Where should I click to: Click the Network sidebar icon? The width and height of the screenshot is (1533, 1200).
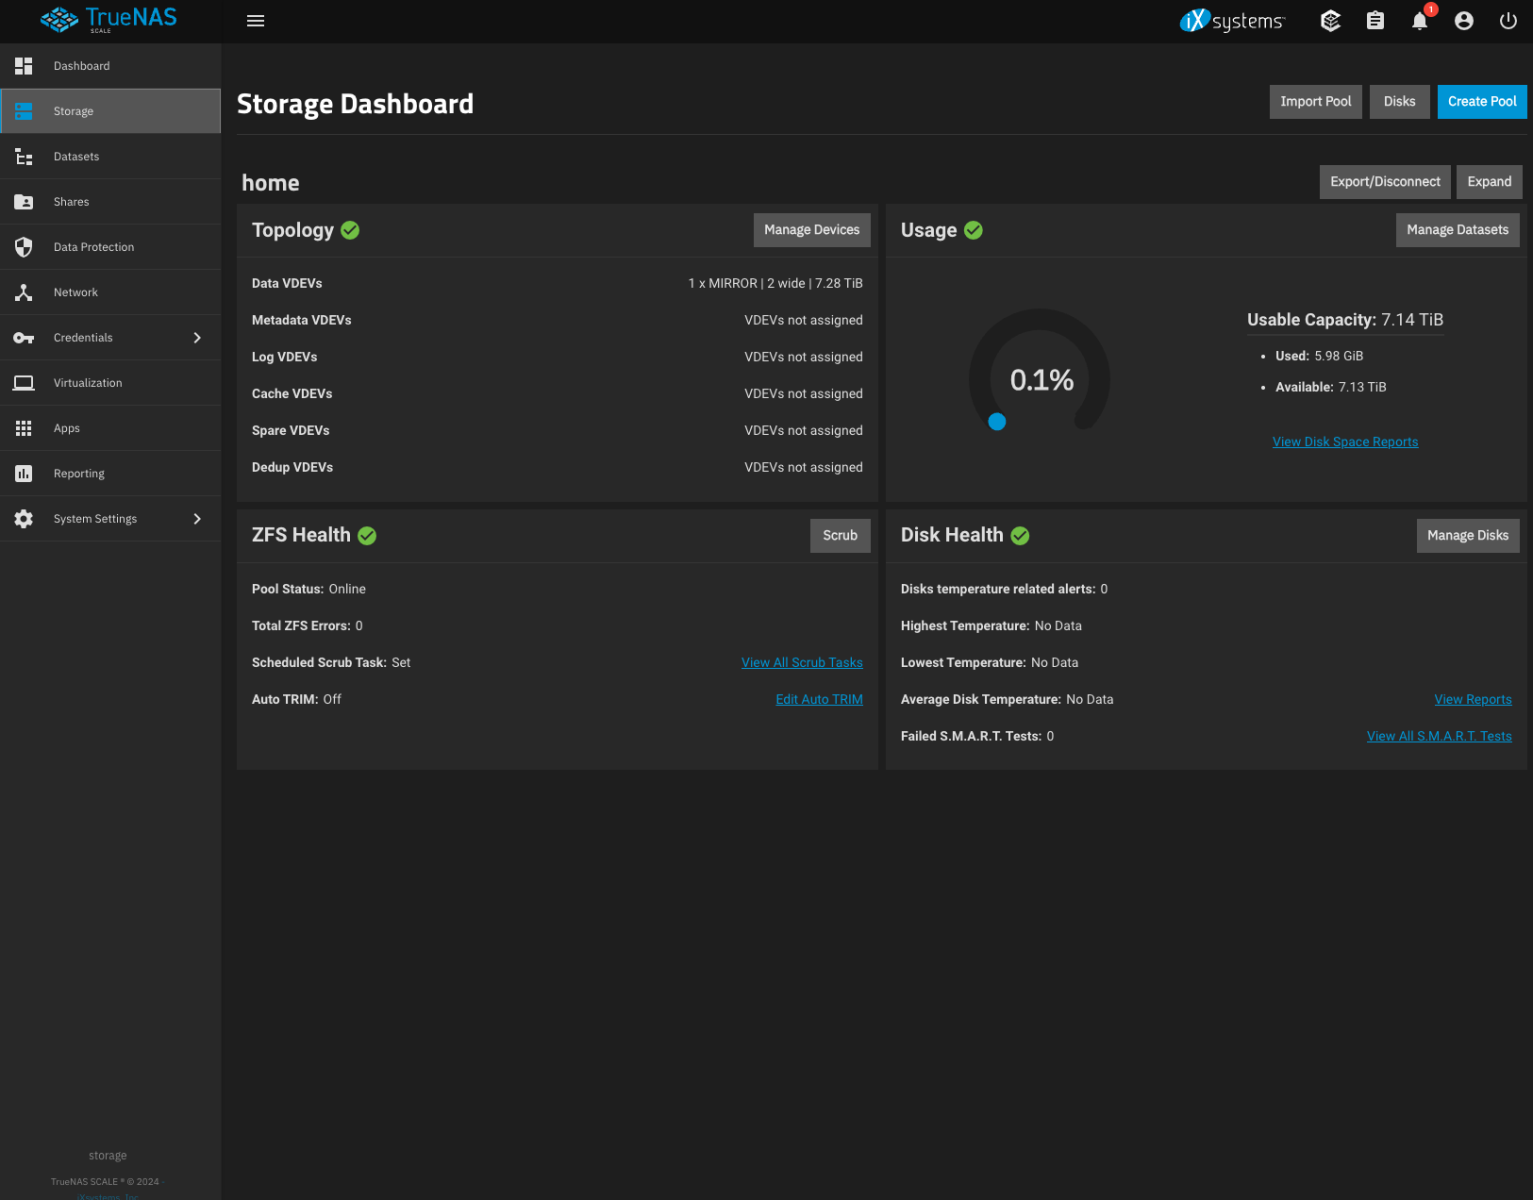tap(24, 292)
